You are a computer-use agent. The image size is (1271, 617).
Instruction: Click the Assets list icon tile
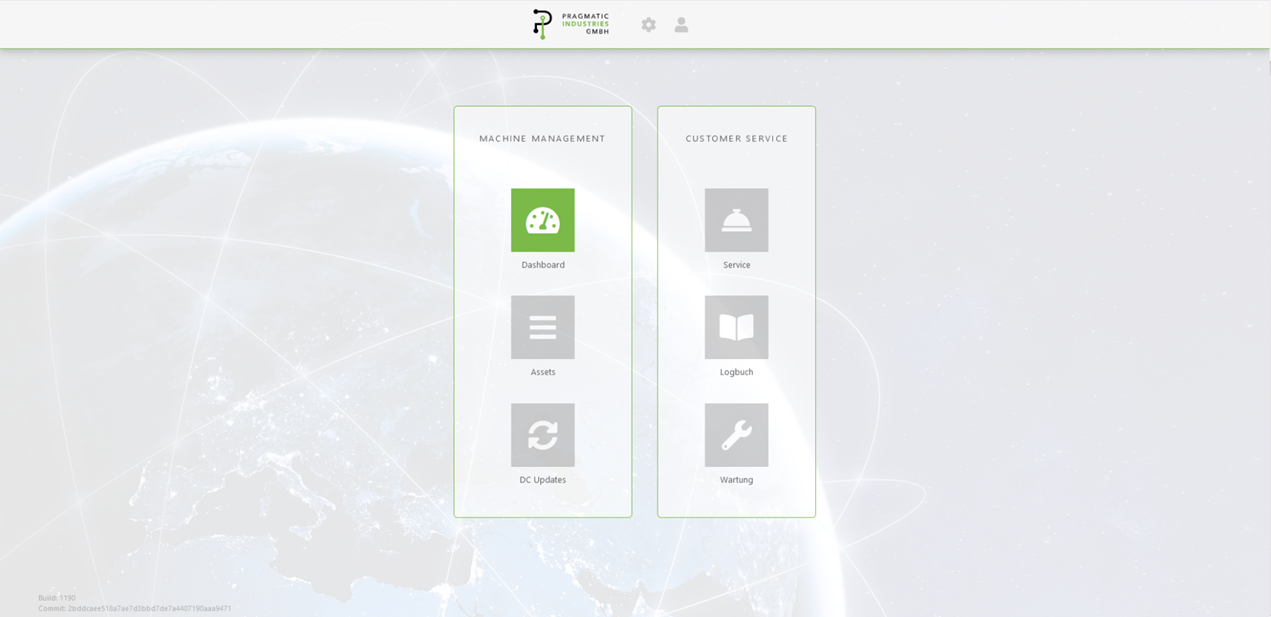pyautogui.click(x=542, y=327)
